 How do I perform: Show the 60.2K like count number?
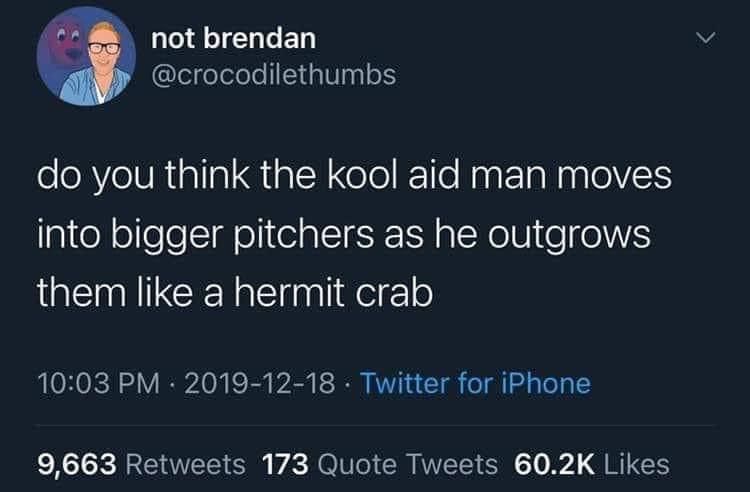pyautogui.click(x=554, y=465)
